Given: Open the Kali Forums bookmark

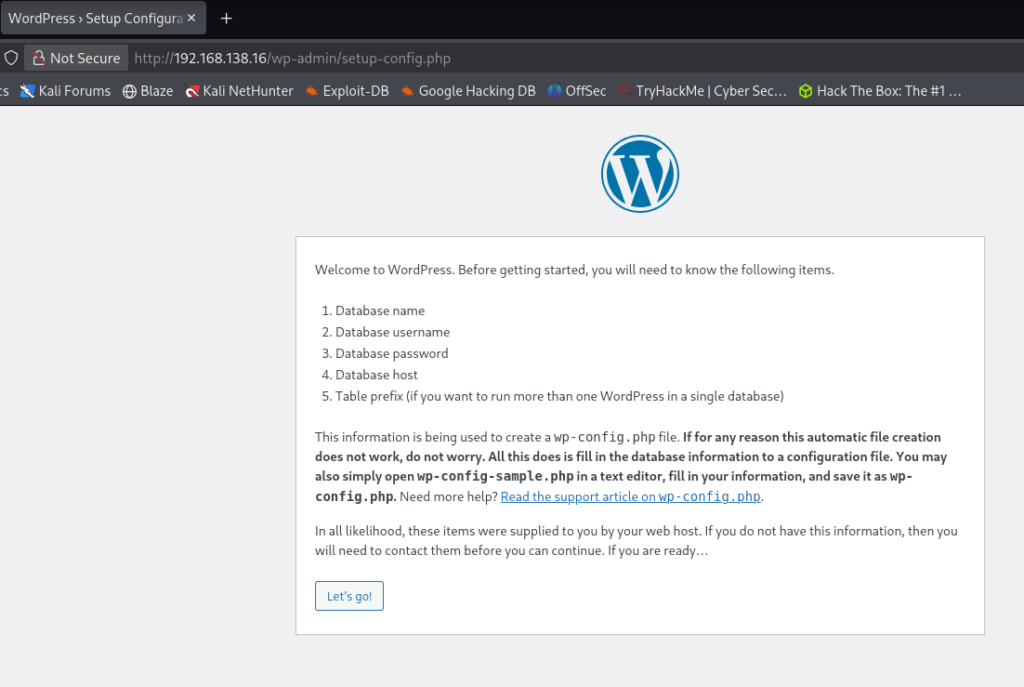Looking at the screenshot, I should click(x=65, y=91).
